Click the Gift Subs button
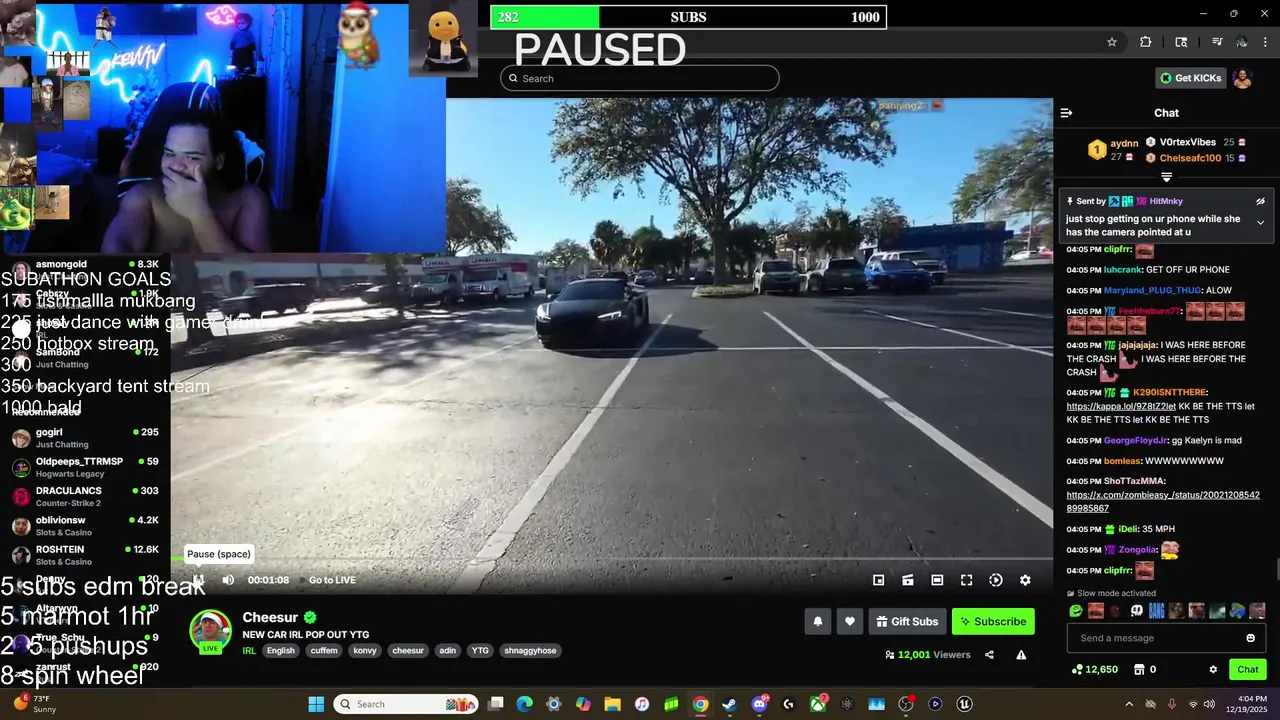The width and height of the screenshot is (1280, 720). (907, 621)
